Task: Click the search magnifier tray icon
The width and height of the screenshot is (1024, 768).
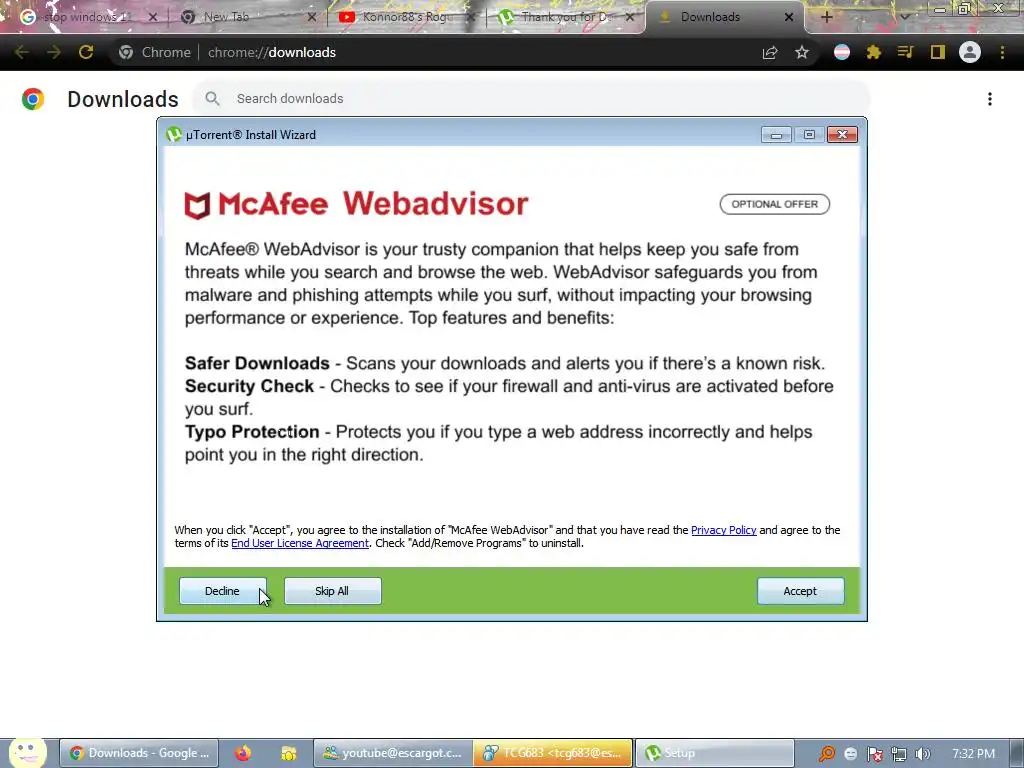Action: tap(826, 754)
